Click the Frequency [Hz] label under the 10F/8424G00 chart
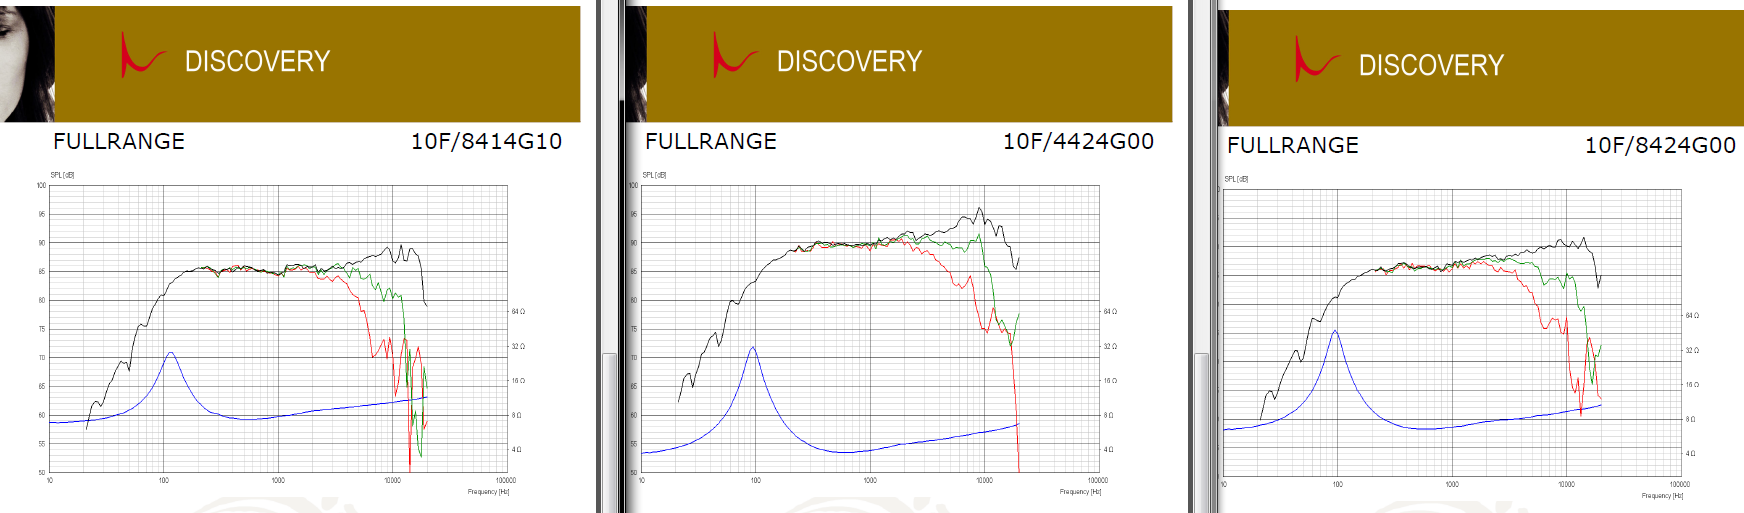1744x513 pixels. click(1662, 496)
